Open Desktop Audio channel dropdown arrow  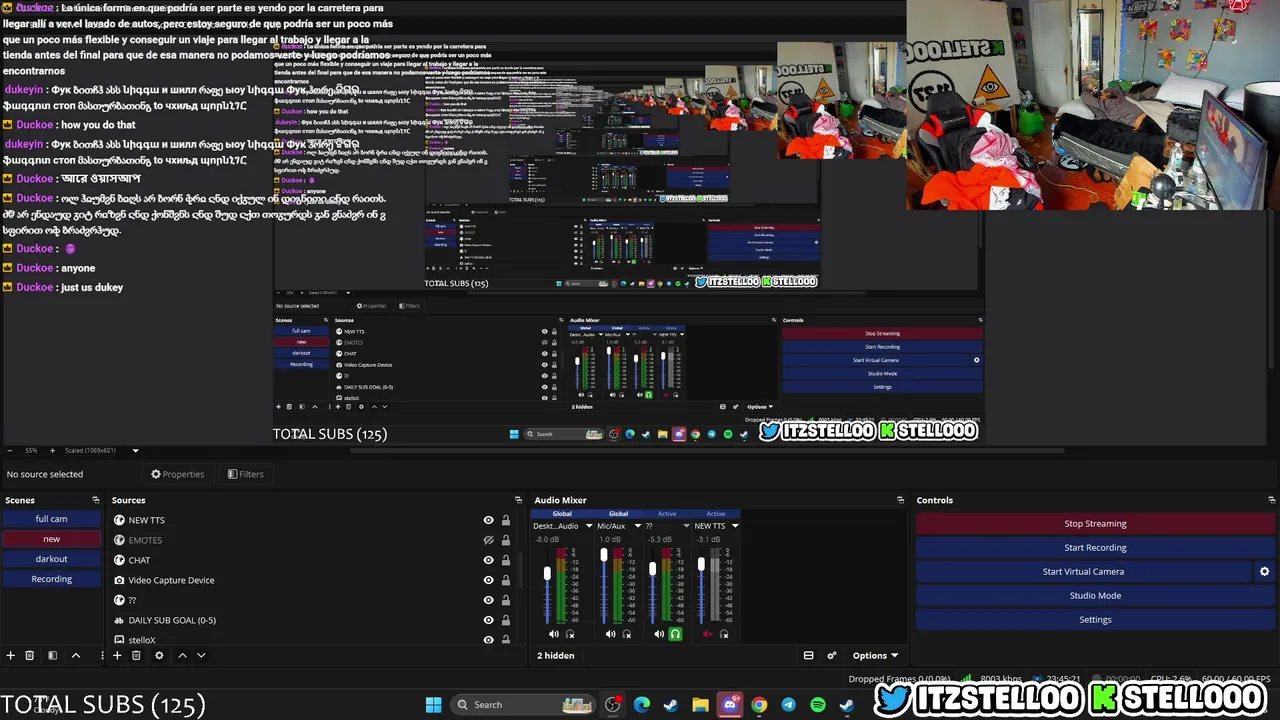(x=589, y=526)
